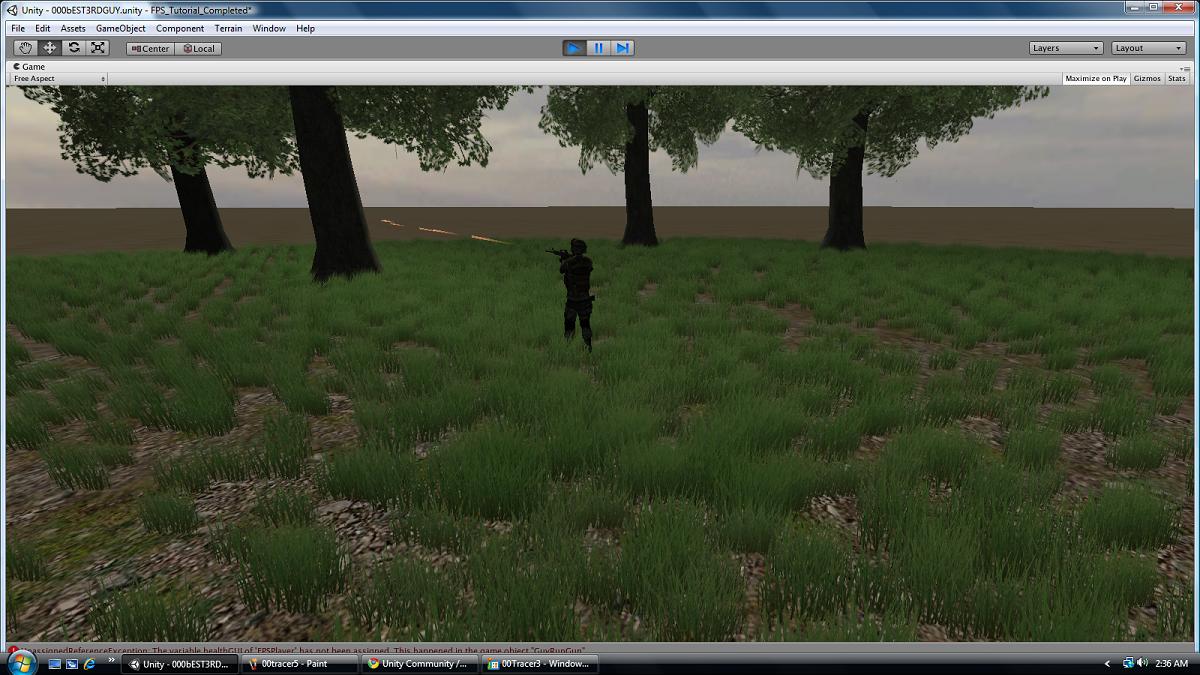The width and height of the screenshot is (1200, 675).
Task: Toggle the Gizmos button
Action: click(1146, 78)
